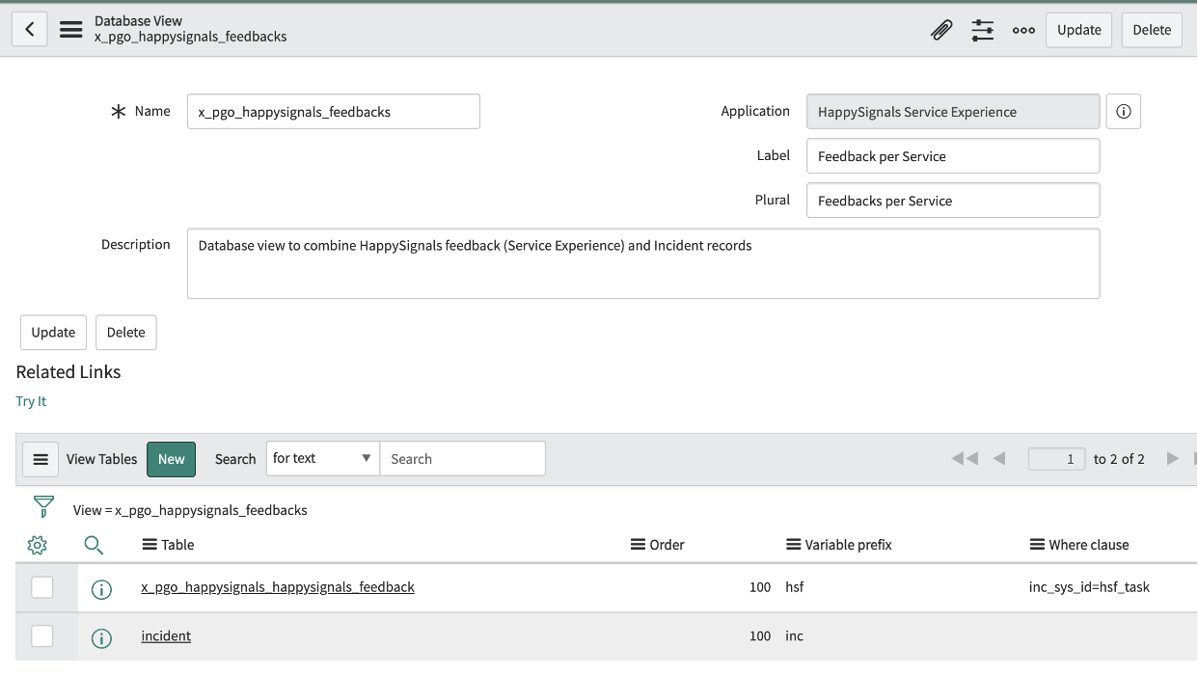Sort by the Order column header
The image size is (1198, 675).
(x=667, y=545)
